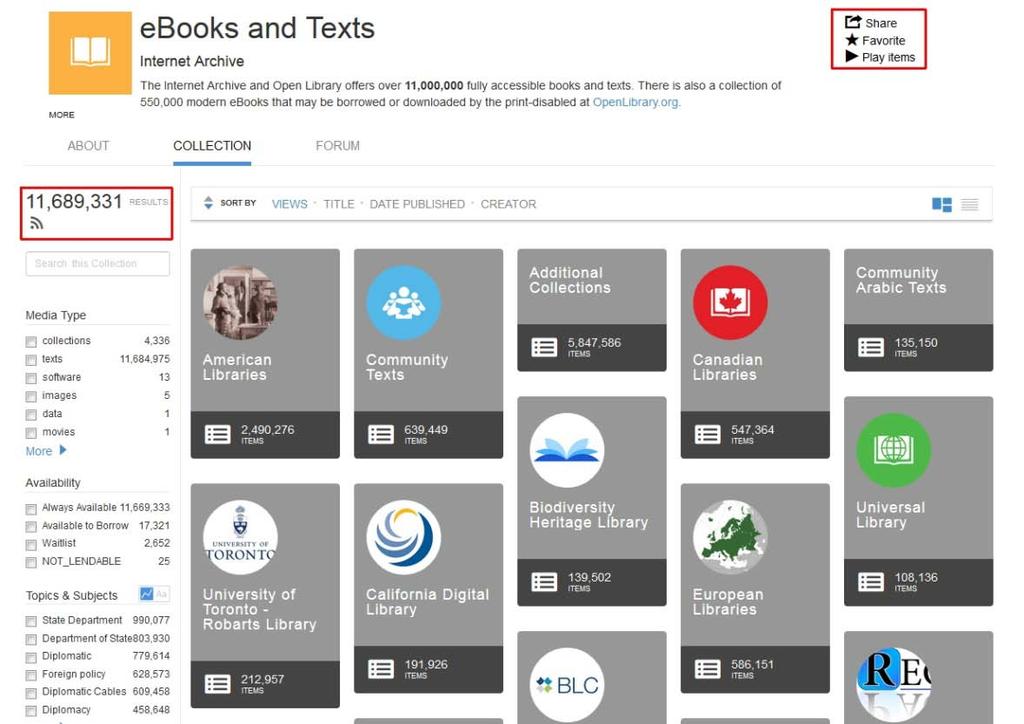Click items list icon on European Libraries
This screenshot has width=1024, height=724.
[707, 669]
